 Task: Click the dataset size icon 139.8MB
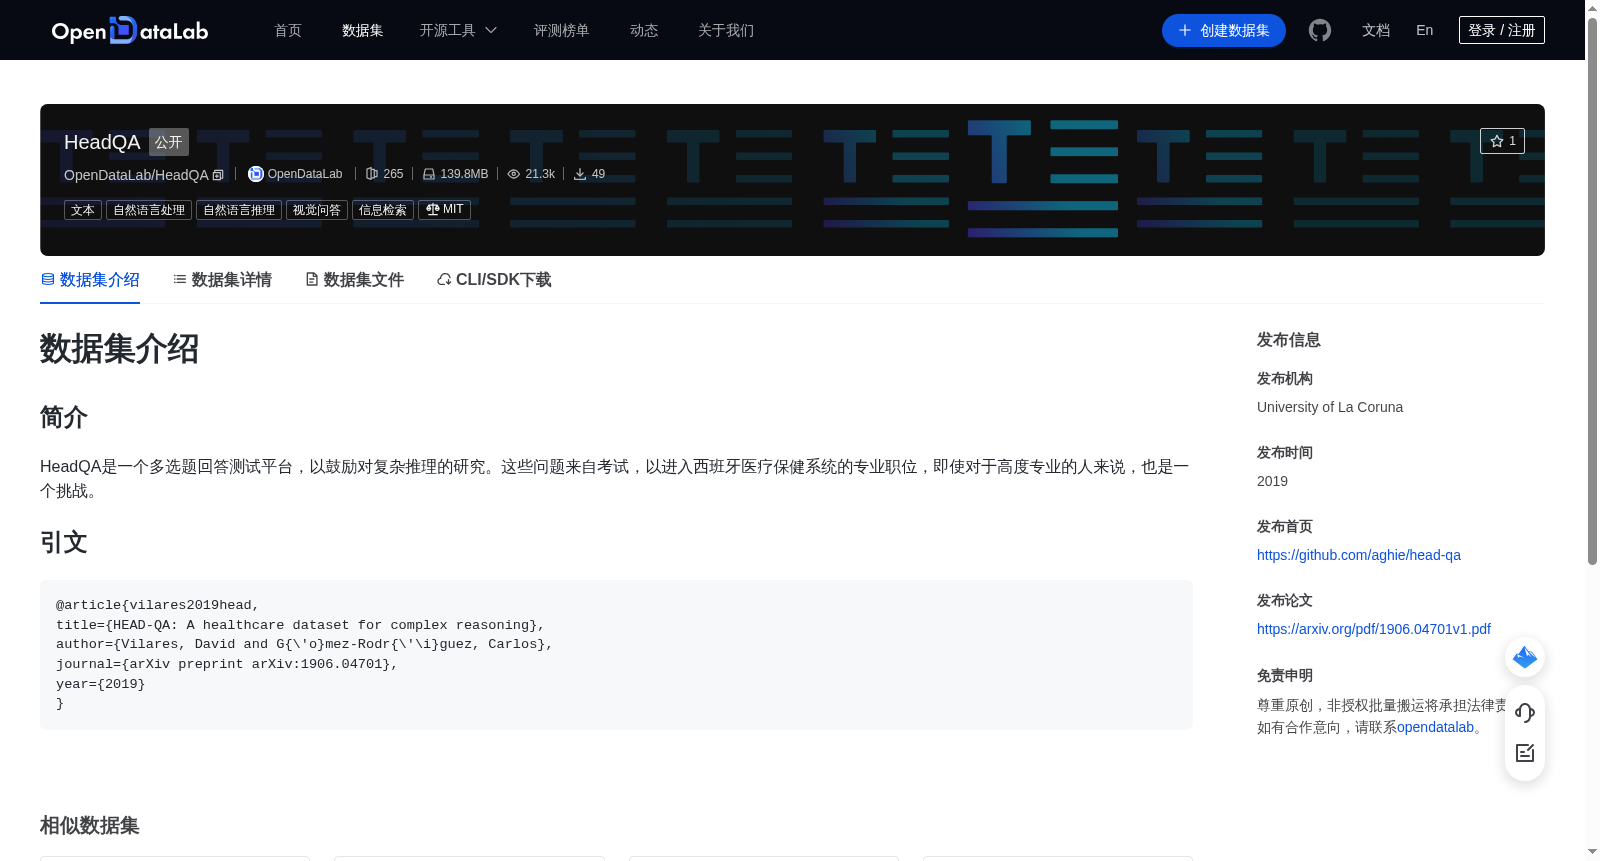tap(429, 174)
